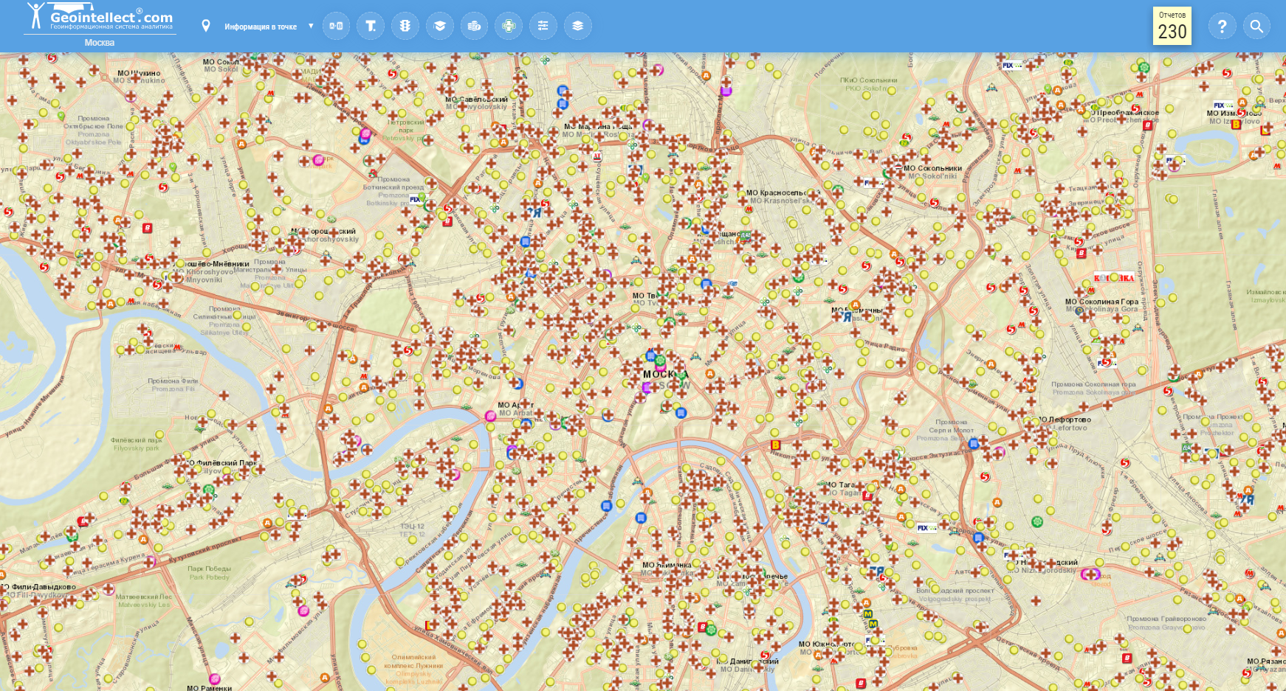Open the coins finance icon
The height and width of the screenshot is (691, 1286).
(x=474, y=26)
